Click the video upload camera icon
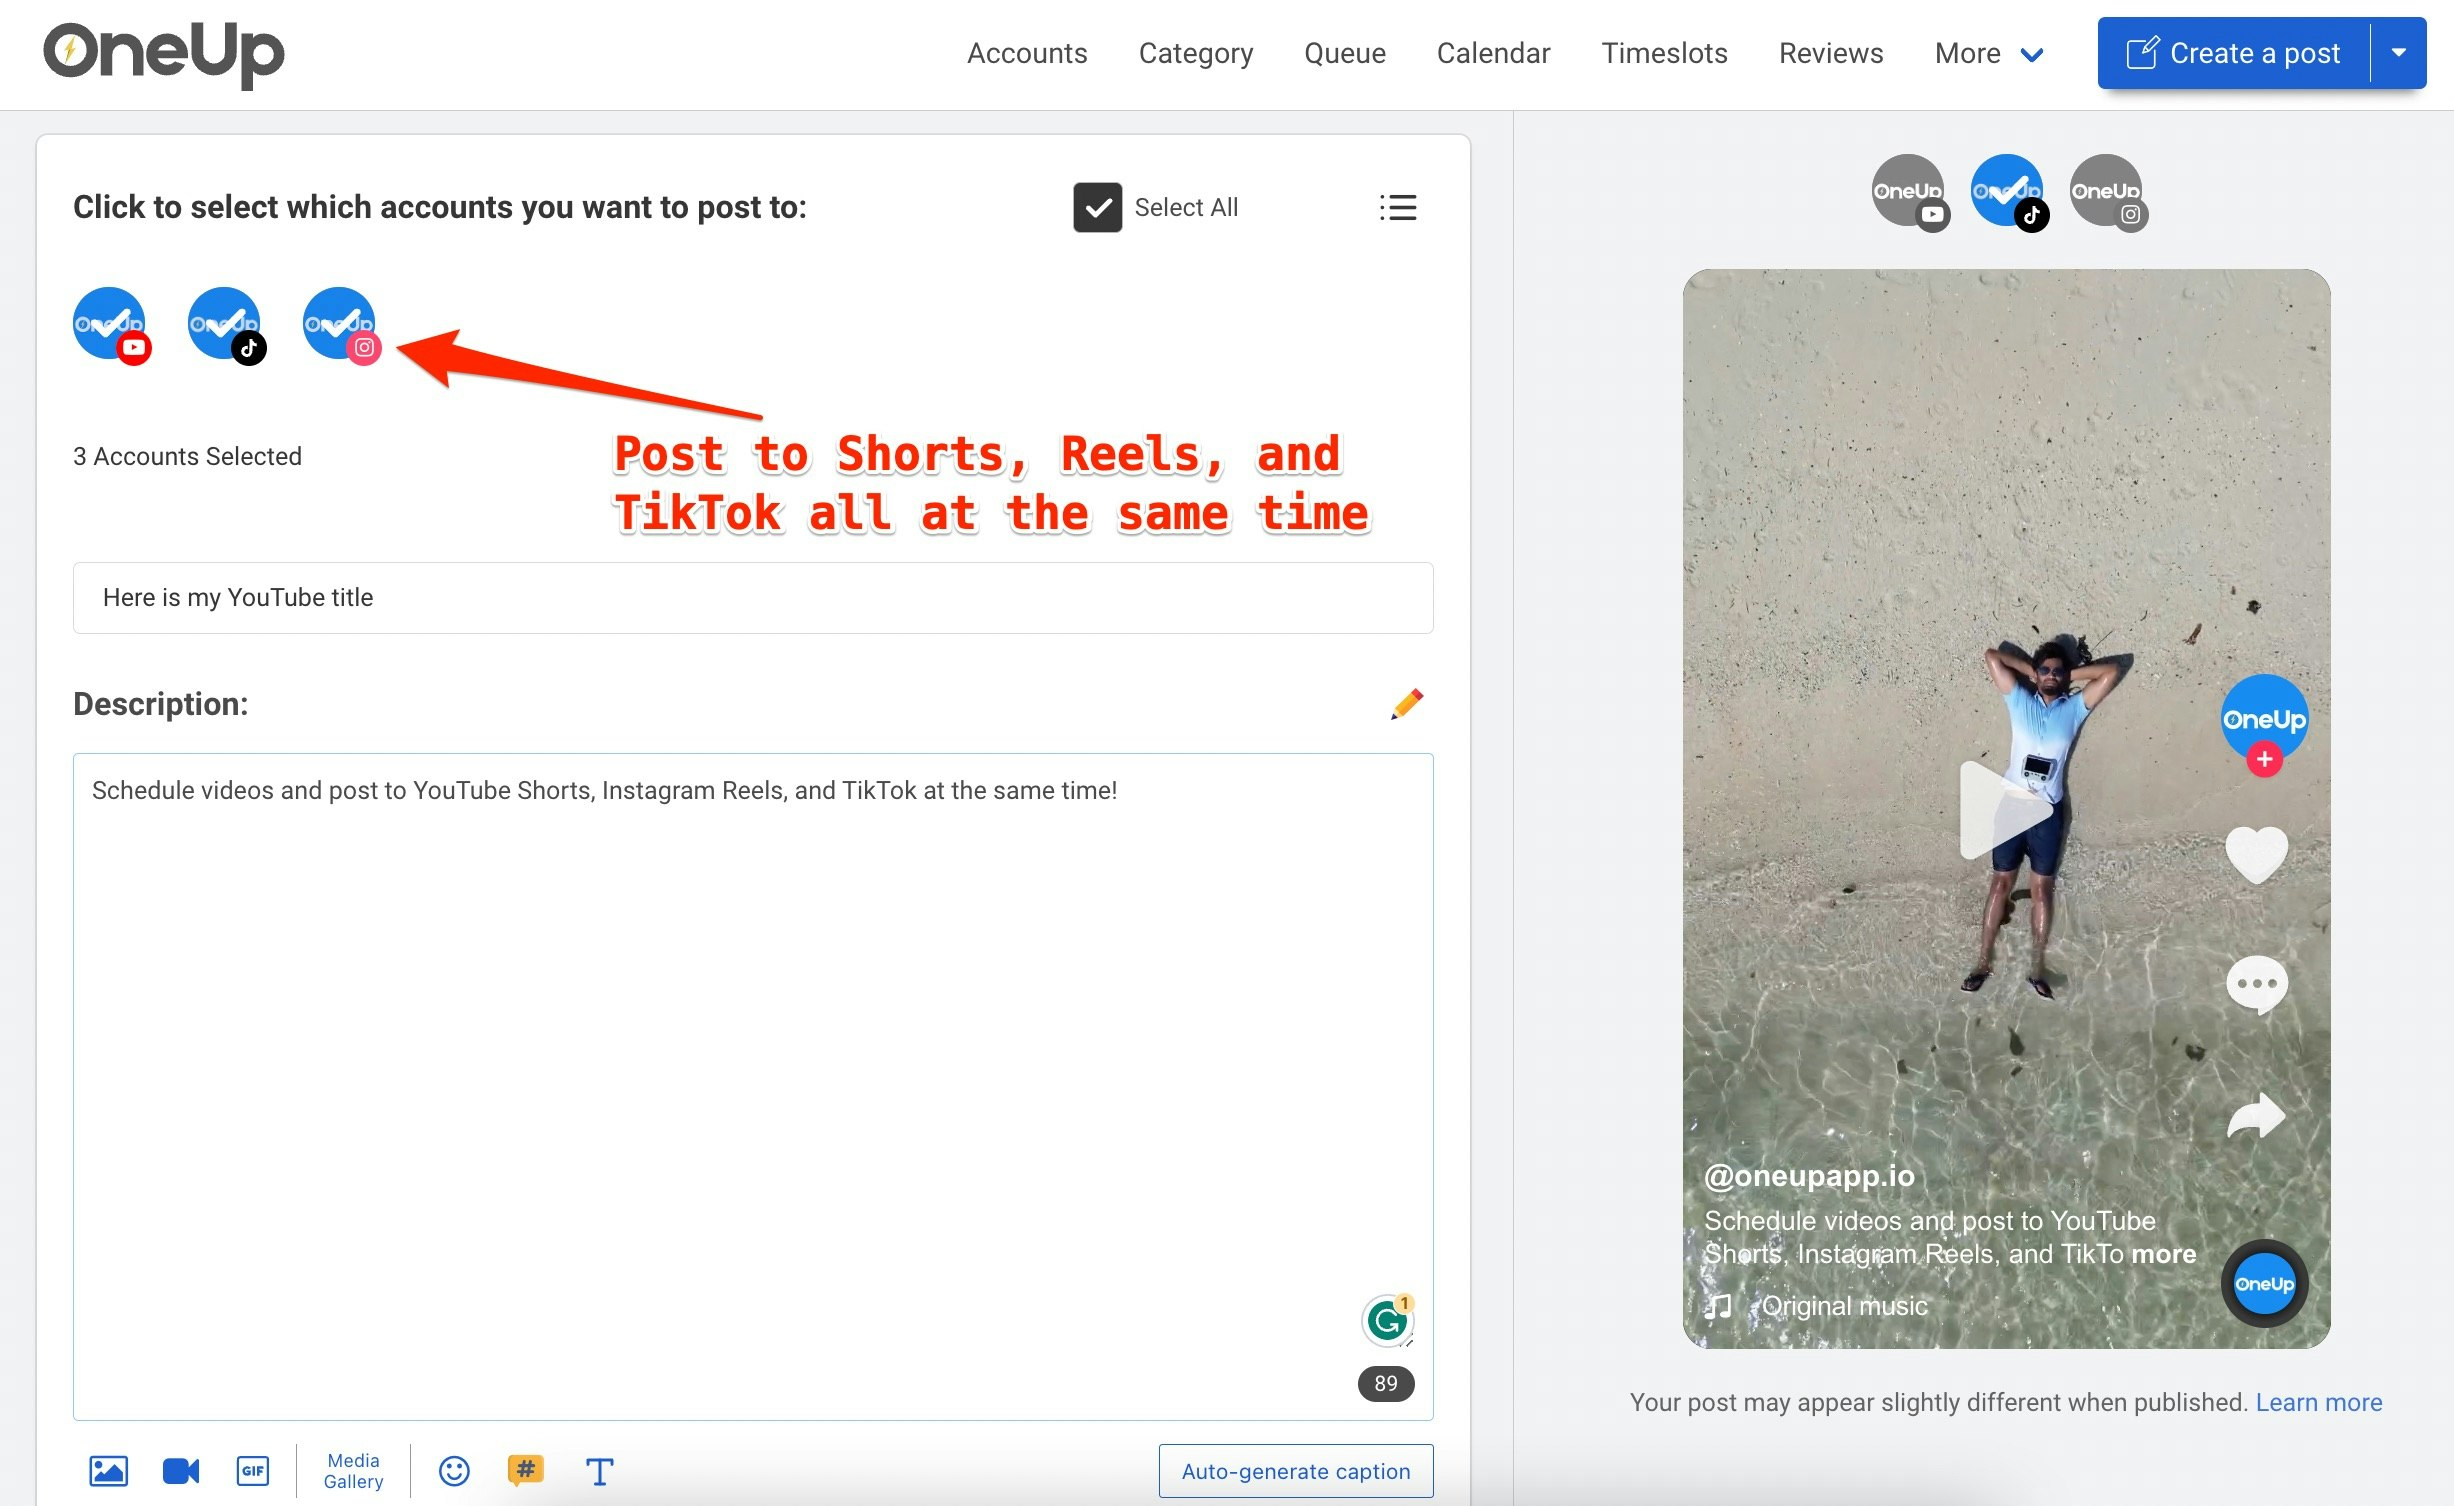This screenshot has width=2454, height=1506. (x=181, y=1470)
